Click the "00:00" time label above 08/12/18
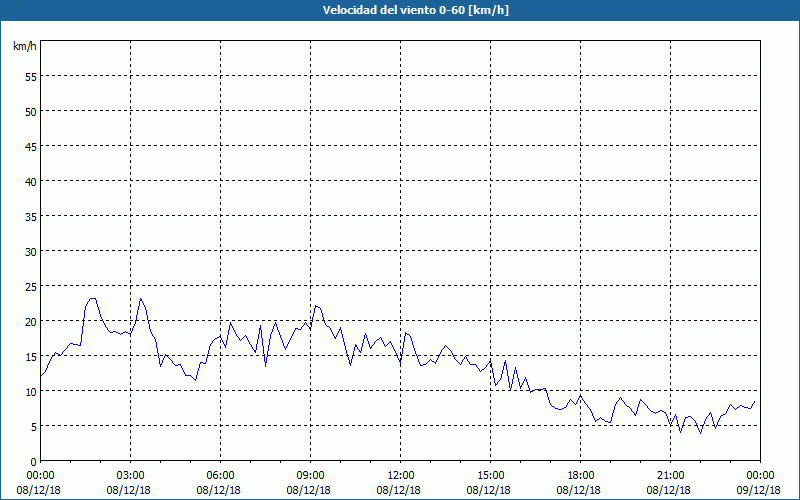Screen dimensions: 800x500 (x=40, y=476)
